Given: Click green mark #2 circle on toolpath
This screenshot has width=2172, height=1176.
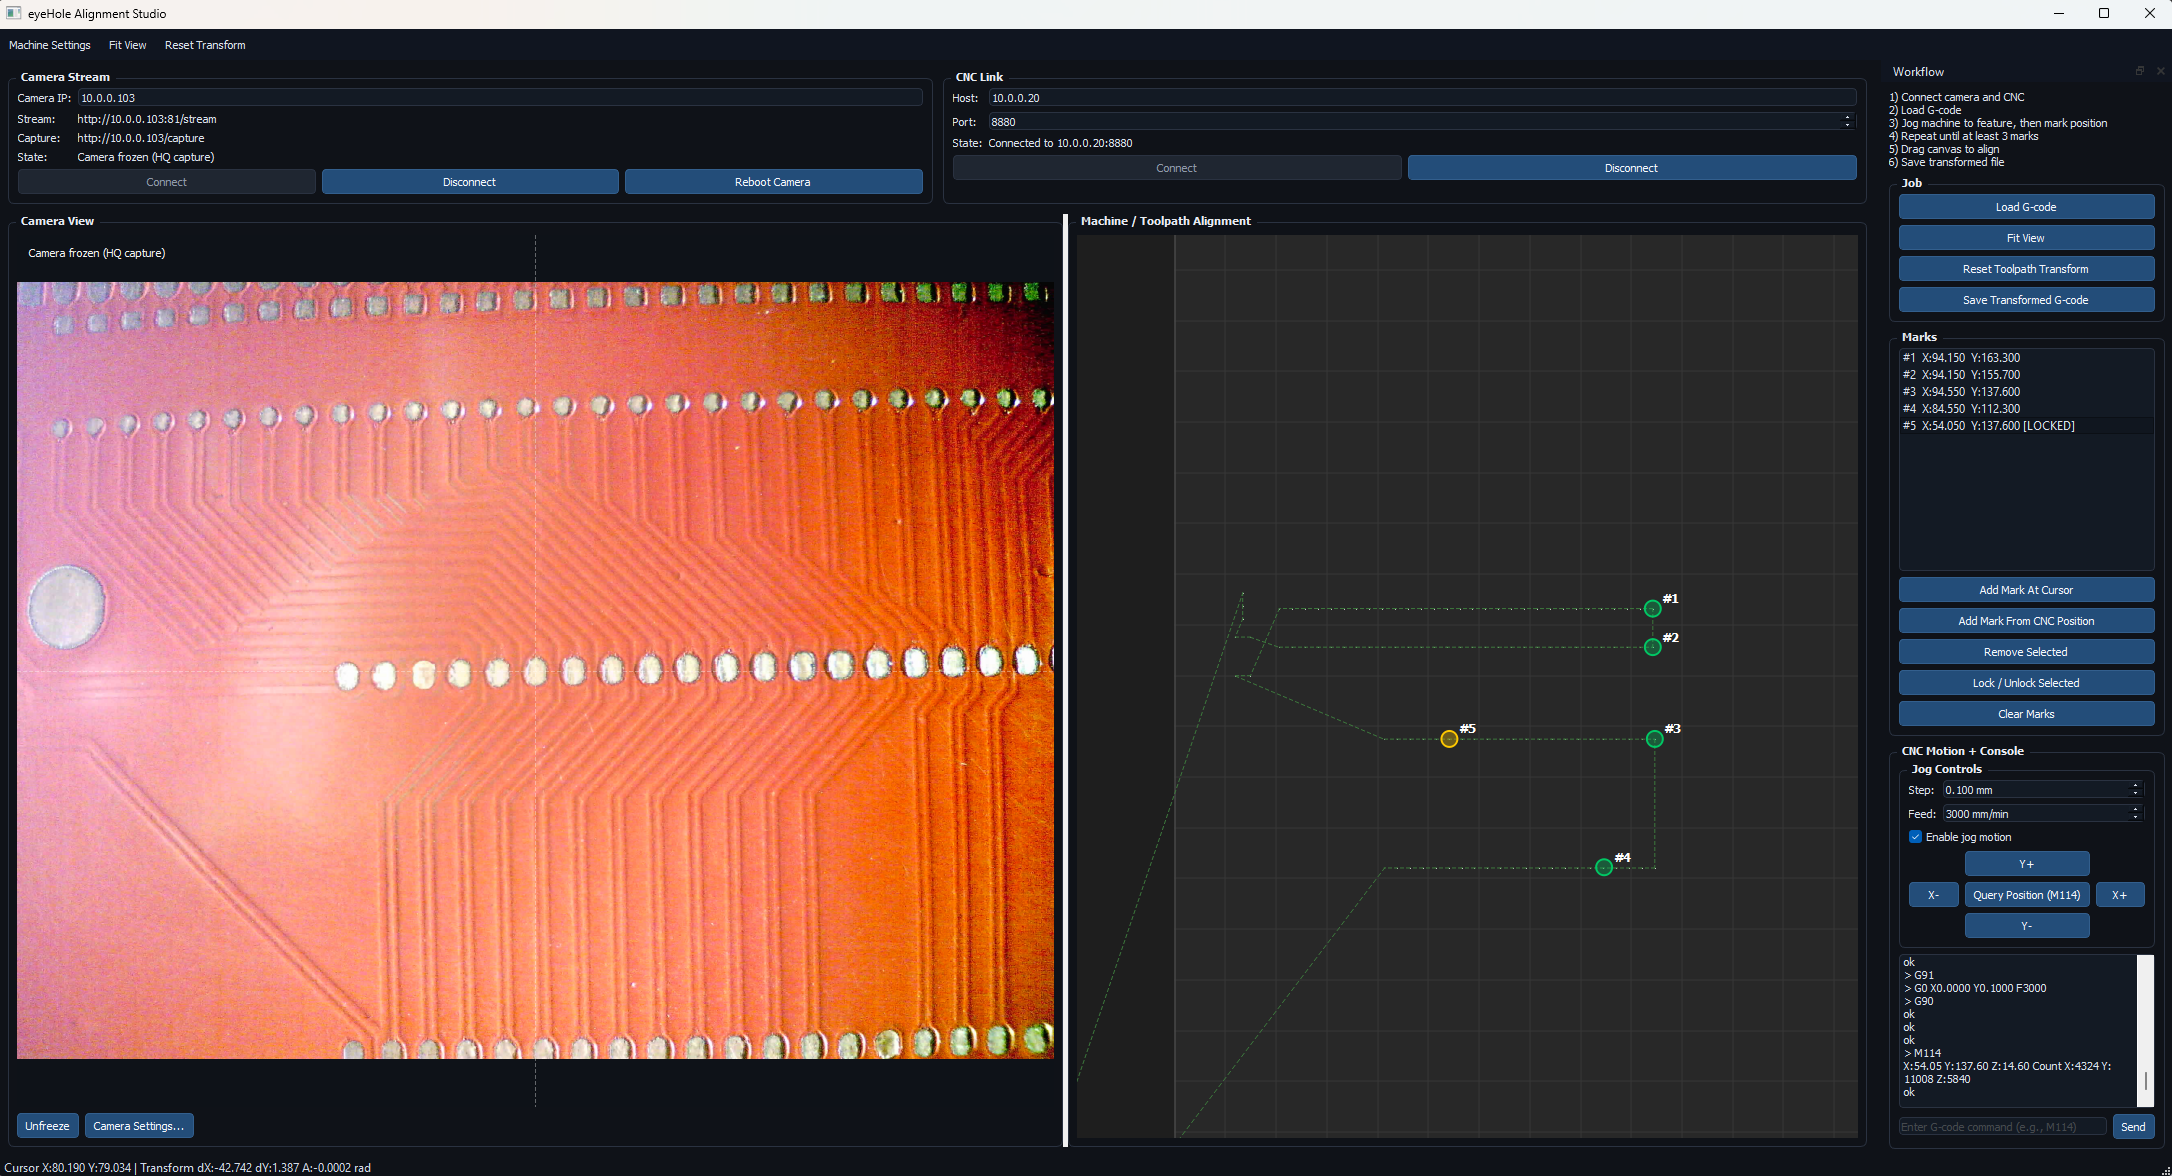Looking at the screenshot, I should pyautogui.click(x=1652, y=647).
